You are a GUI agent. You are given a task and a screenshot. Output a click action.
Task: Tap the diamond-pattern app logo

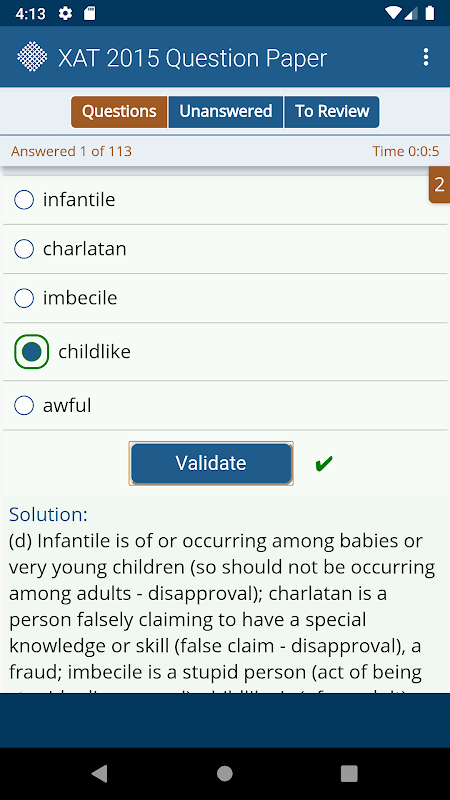point(32,57)
